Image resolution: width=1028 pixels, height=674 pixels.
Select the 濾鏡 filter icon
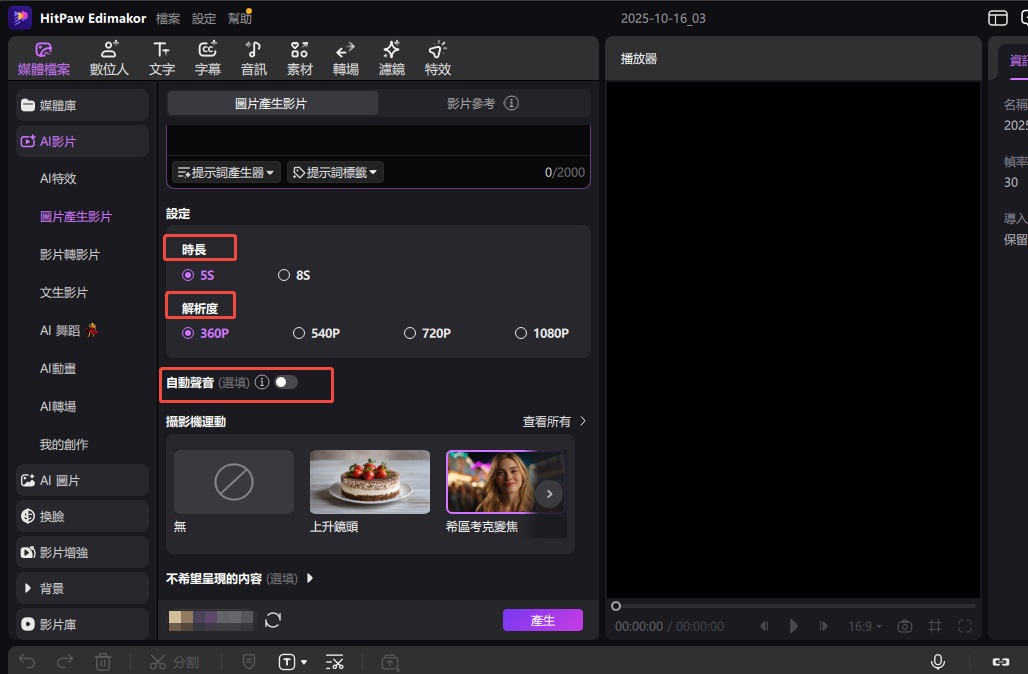coord(391,59)
